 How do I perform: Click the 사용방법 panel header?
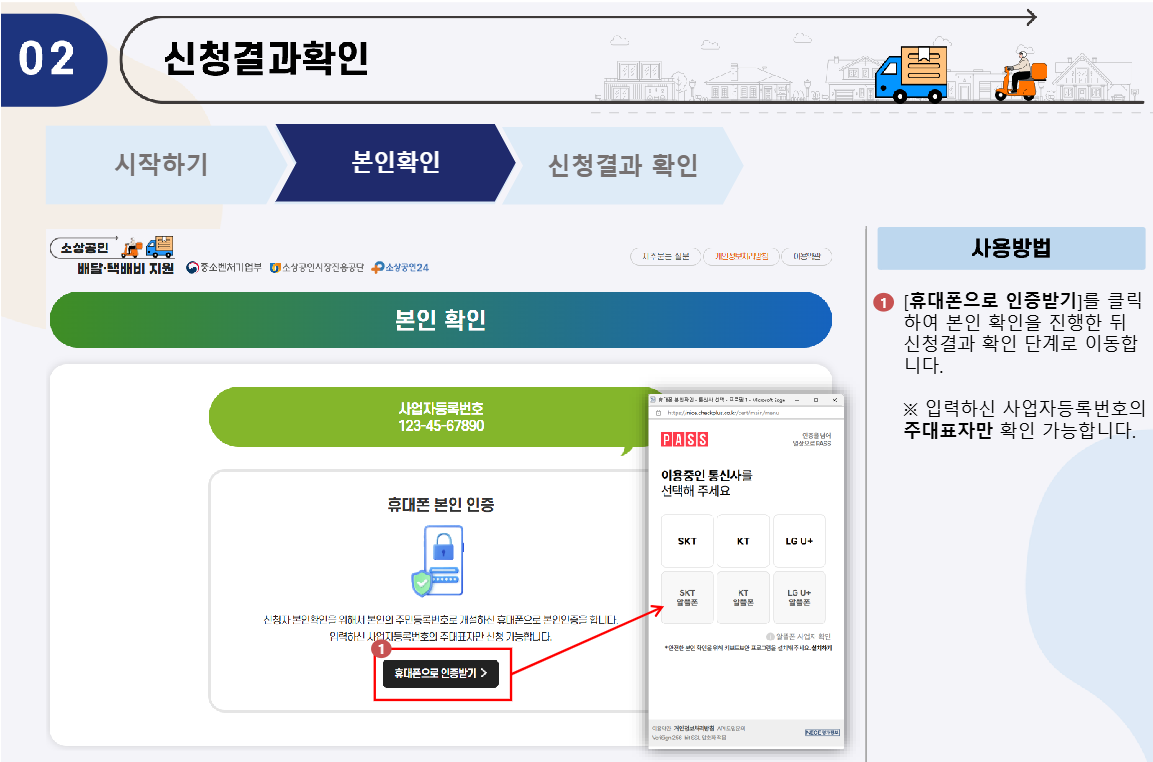coord(1011,248)
